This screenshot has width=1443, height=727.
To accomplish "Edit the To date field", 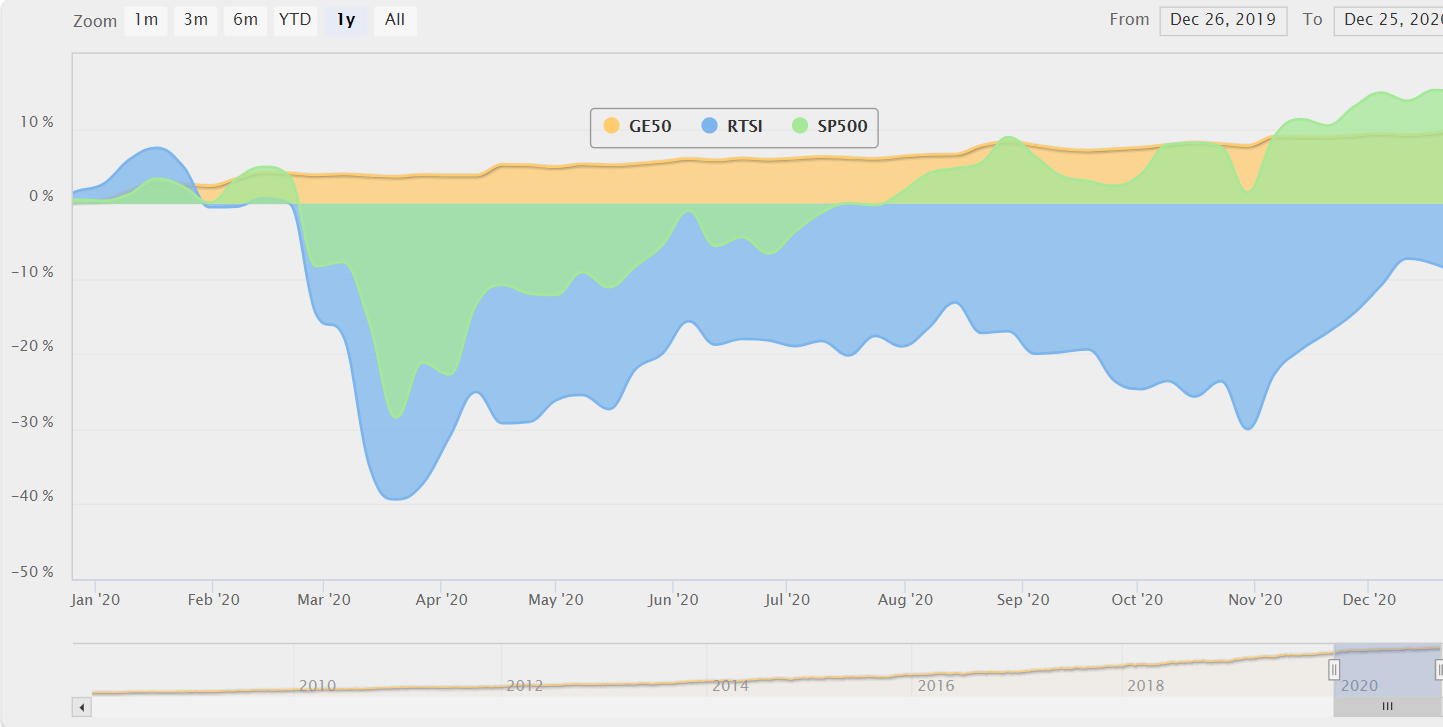I will (x=1389, y=20).
